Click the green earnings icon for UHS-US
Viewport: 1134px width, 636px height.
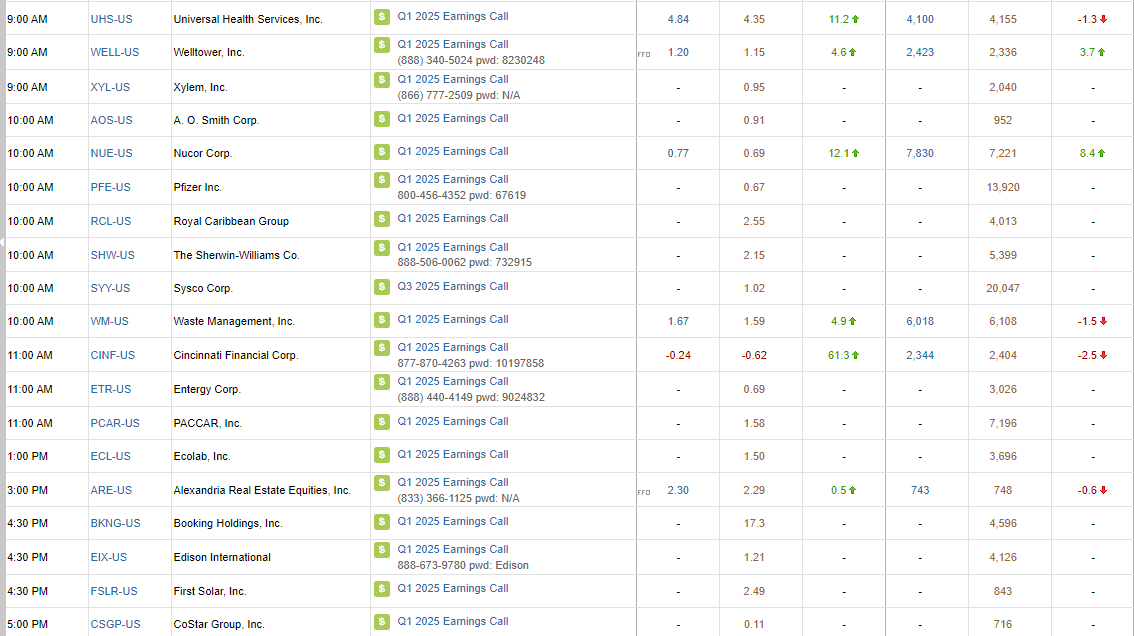click(382, 16)
